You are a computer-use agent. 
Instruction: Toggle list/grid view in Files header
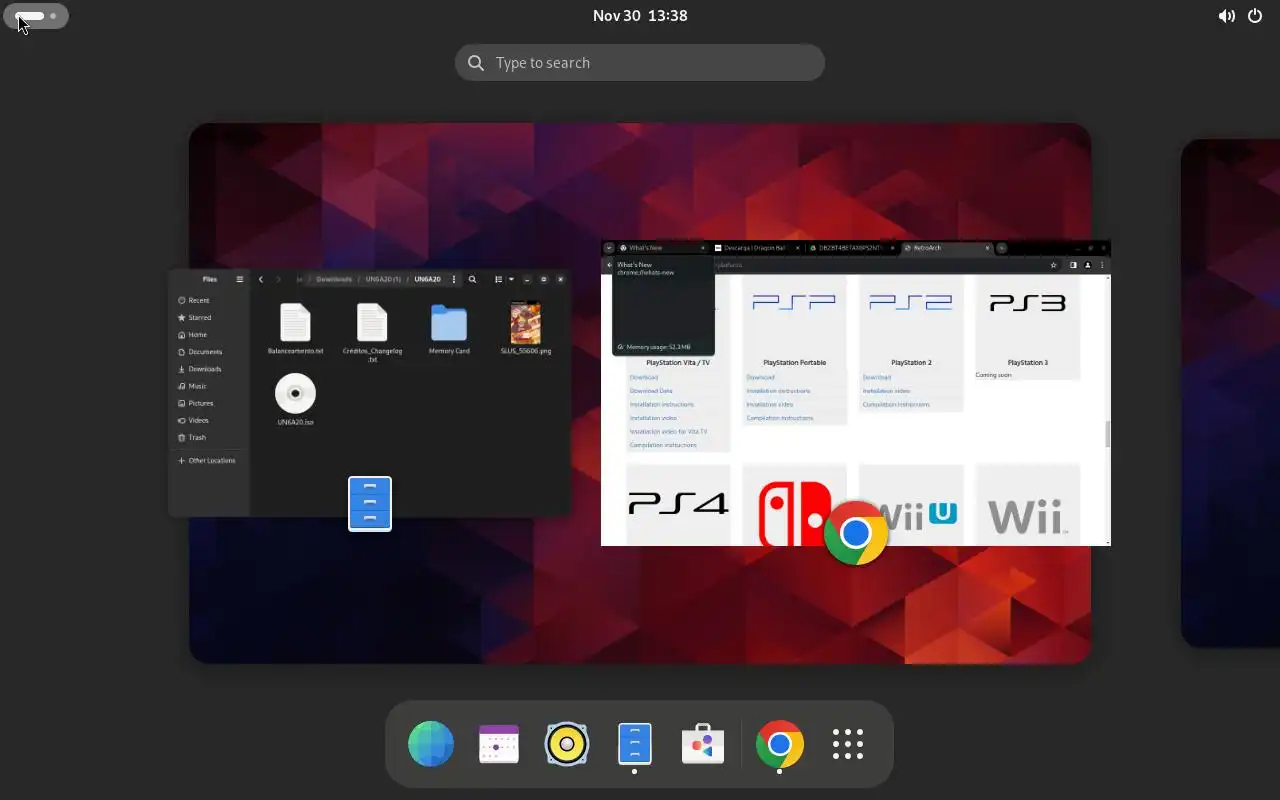499,279
